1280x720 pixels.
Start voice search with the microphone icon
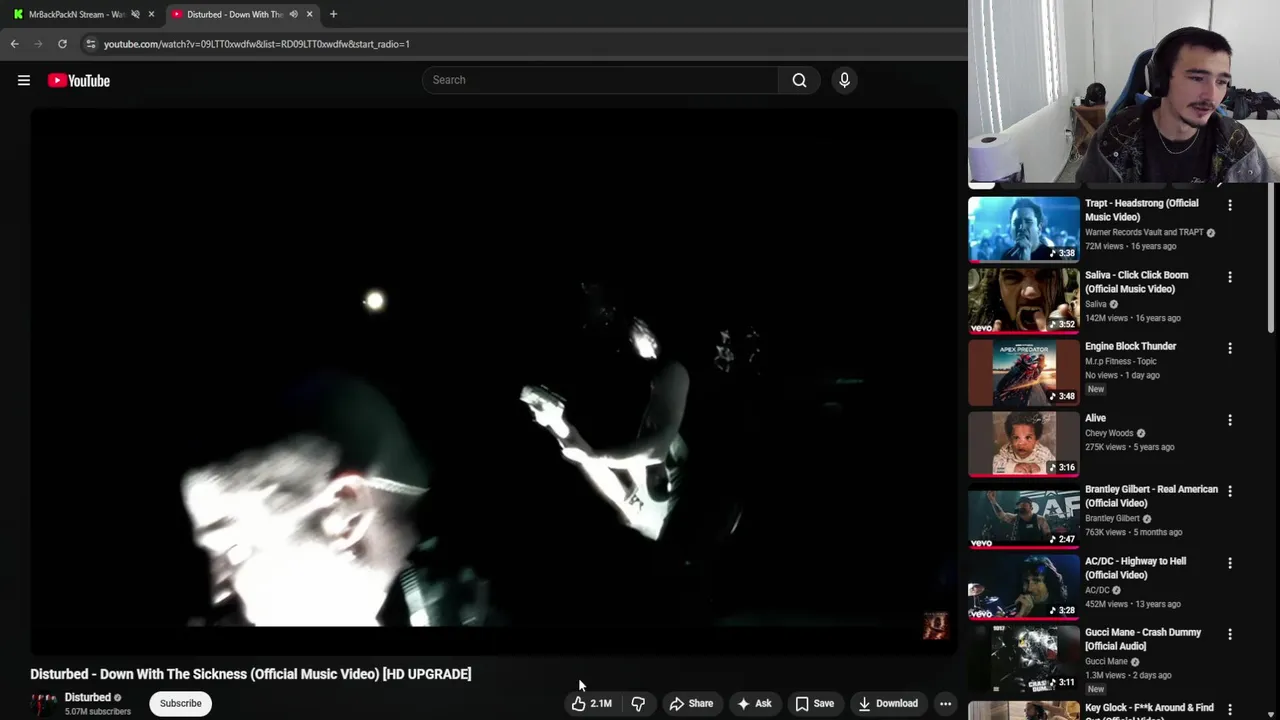tap(844, 80)
